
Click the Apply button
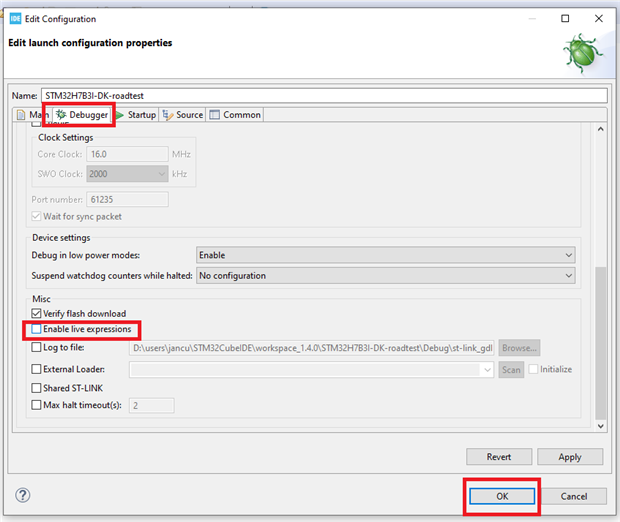[x=570, y=457]
